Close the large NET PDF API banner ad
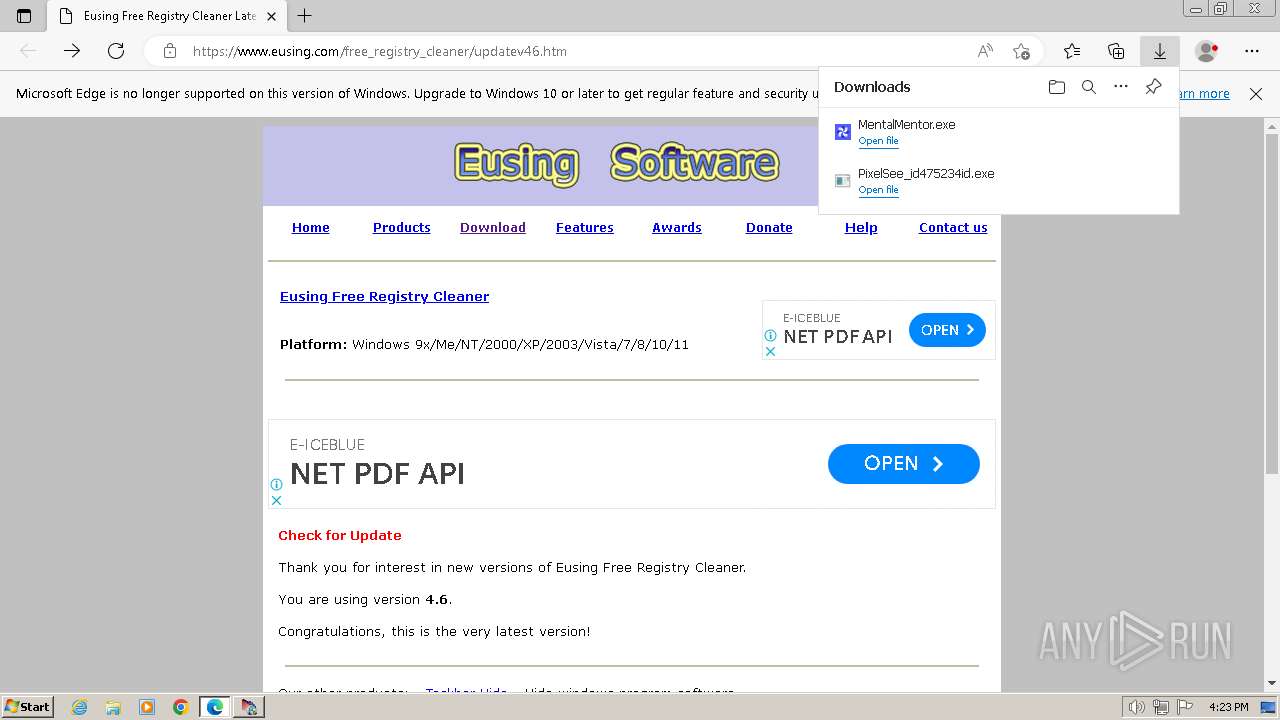The height and width of the screenshot is (720, 1280). tap(276, 500)
